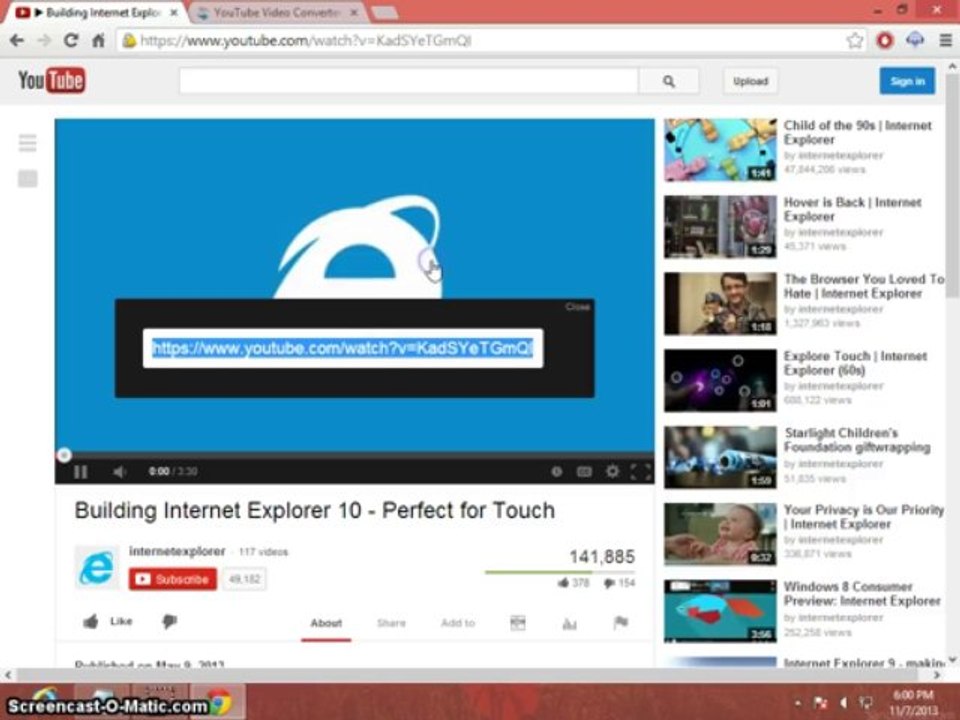
Task: Pause the video
Action: 80,471
